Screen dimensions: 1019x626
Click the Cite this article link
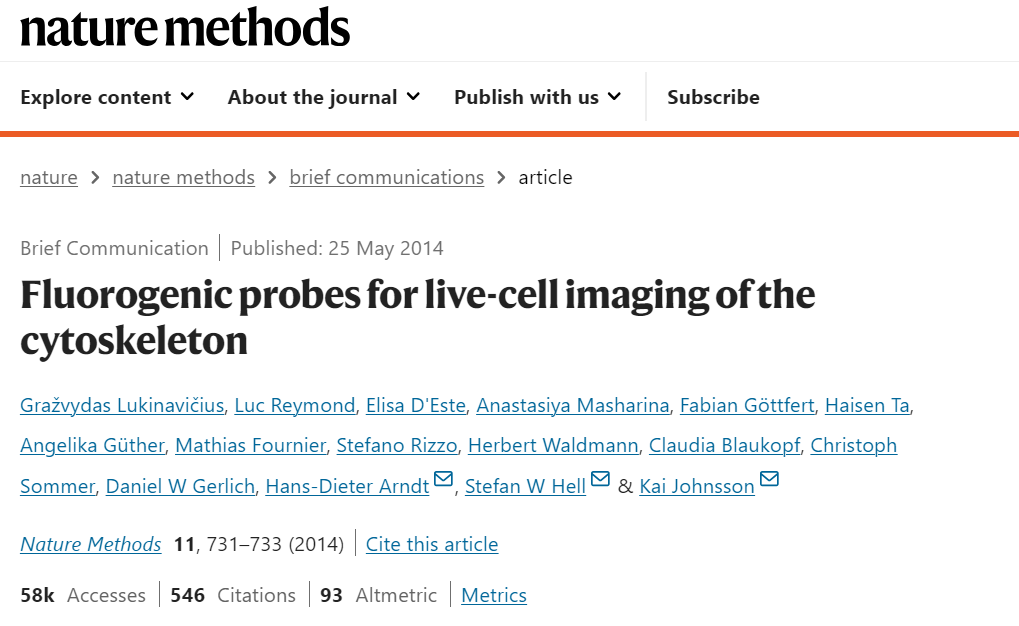[432, 544]
